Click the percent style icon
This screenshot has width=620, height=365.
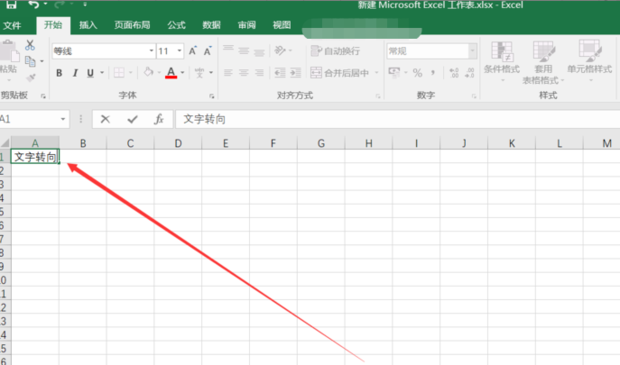click(418, 73)
